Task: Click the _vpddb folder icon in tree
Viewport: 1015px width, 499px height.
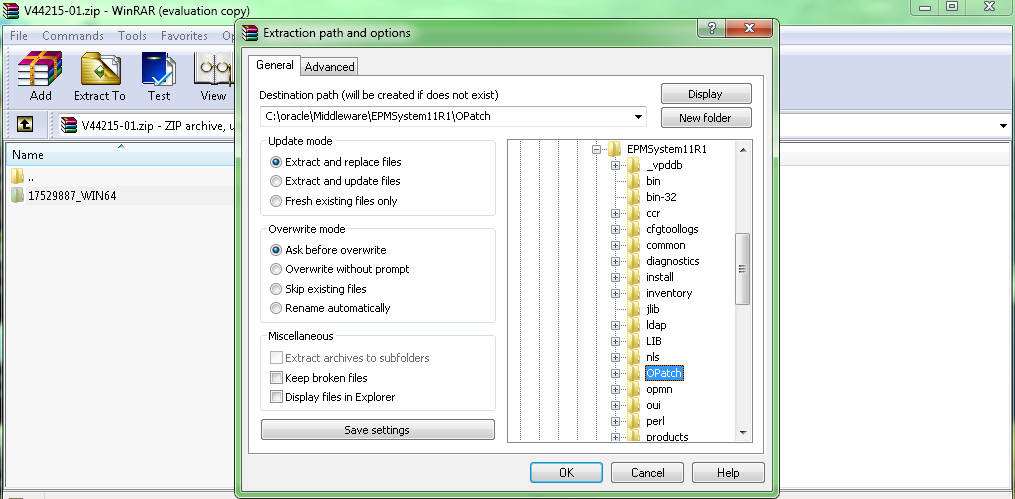Action: coord(634,165)
